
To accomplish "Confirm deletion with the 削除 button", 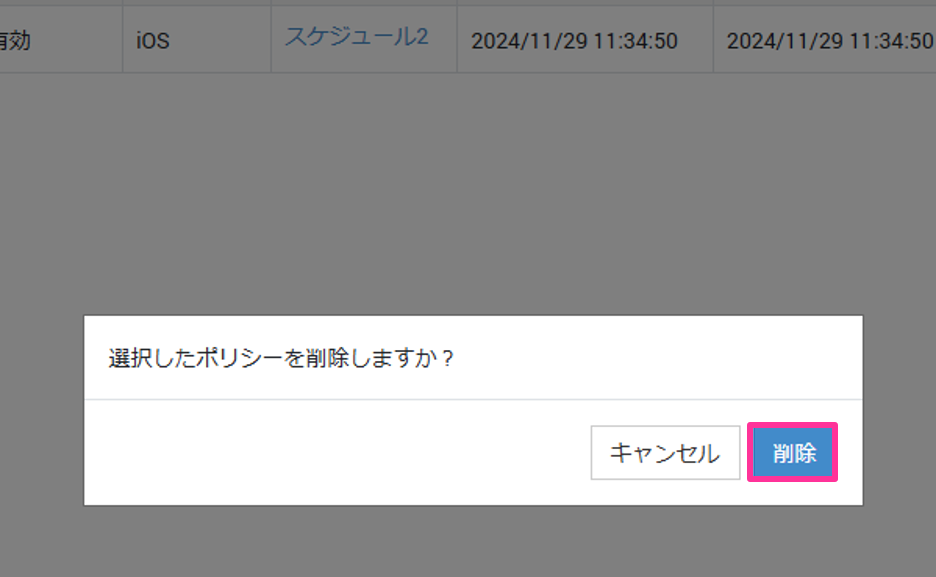I will pyautogui.click(x=793, y=452).
